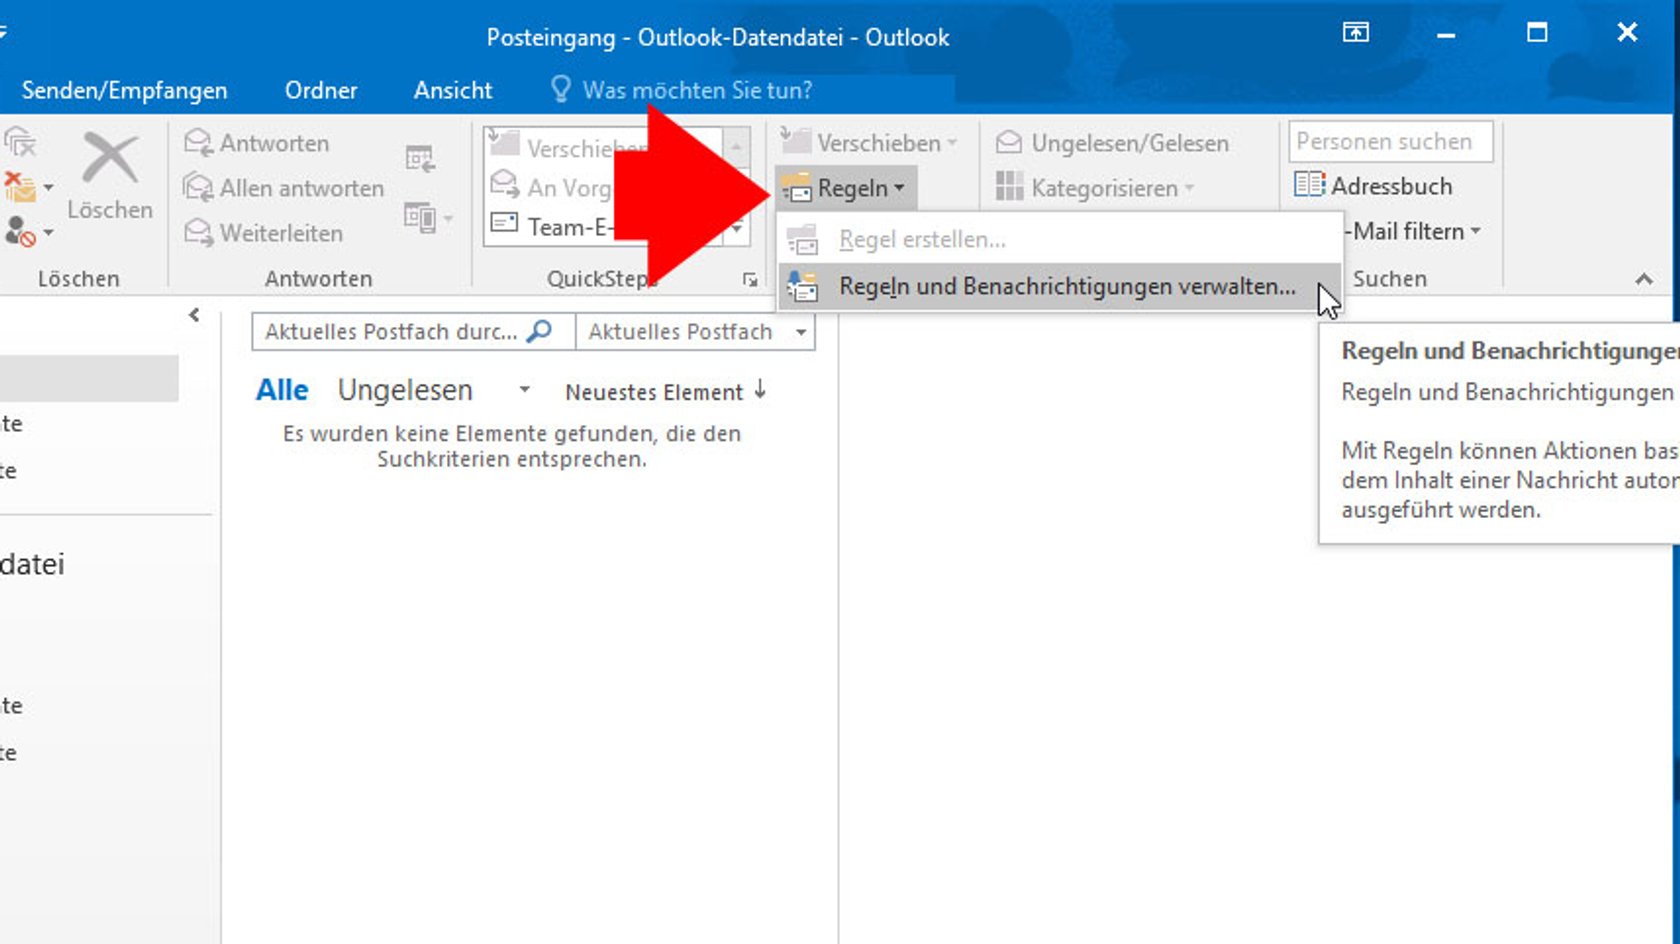Image resolution: width=1680 pixels, height=944 pixels.
Task: Click Neuestes Element sort option
Action: click(x=654, y=392)
